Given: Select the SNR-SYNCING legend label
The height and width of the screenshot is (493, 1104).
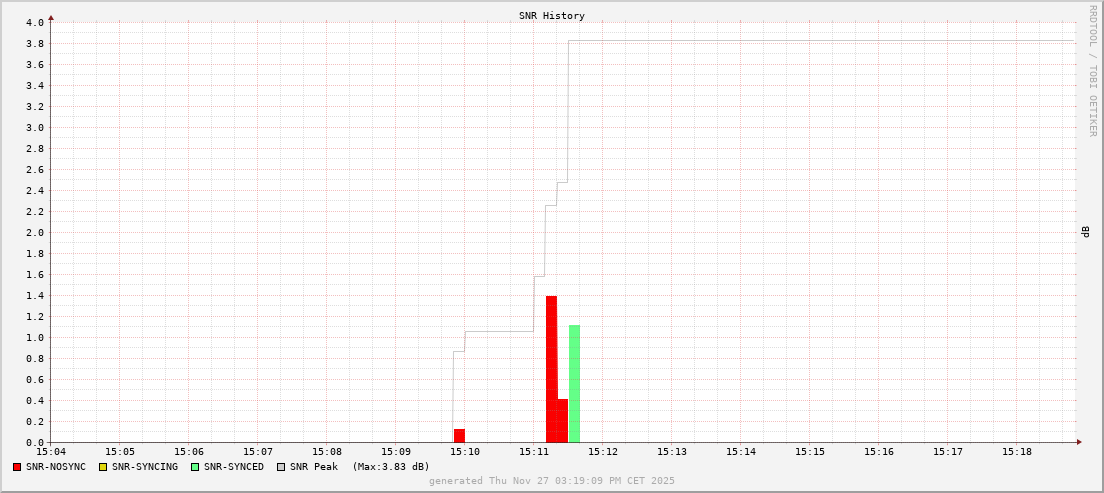Looking at the screenshot, I should pyautogui.click(x=144, y=467).
